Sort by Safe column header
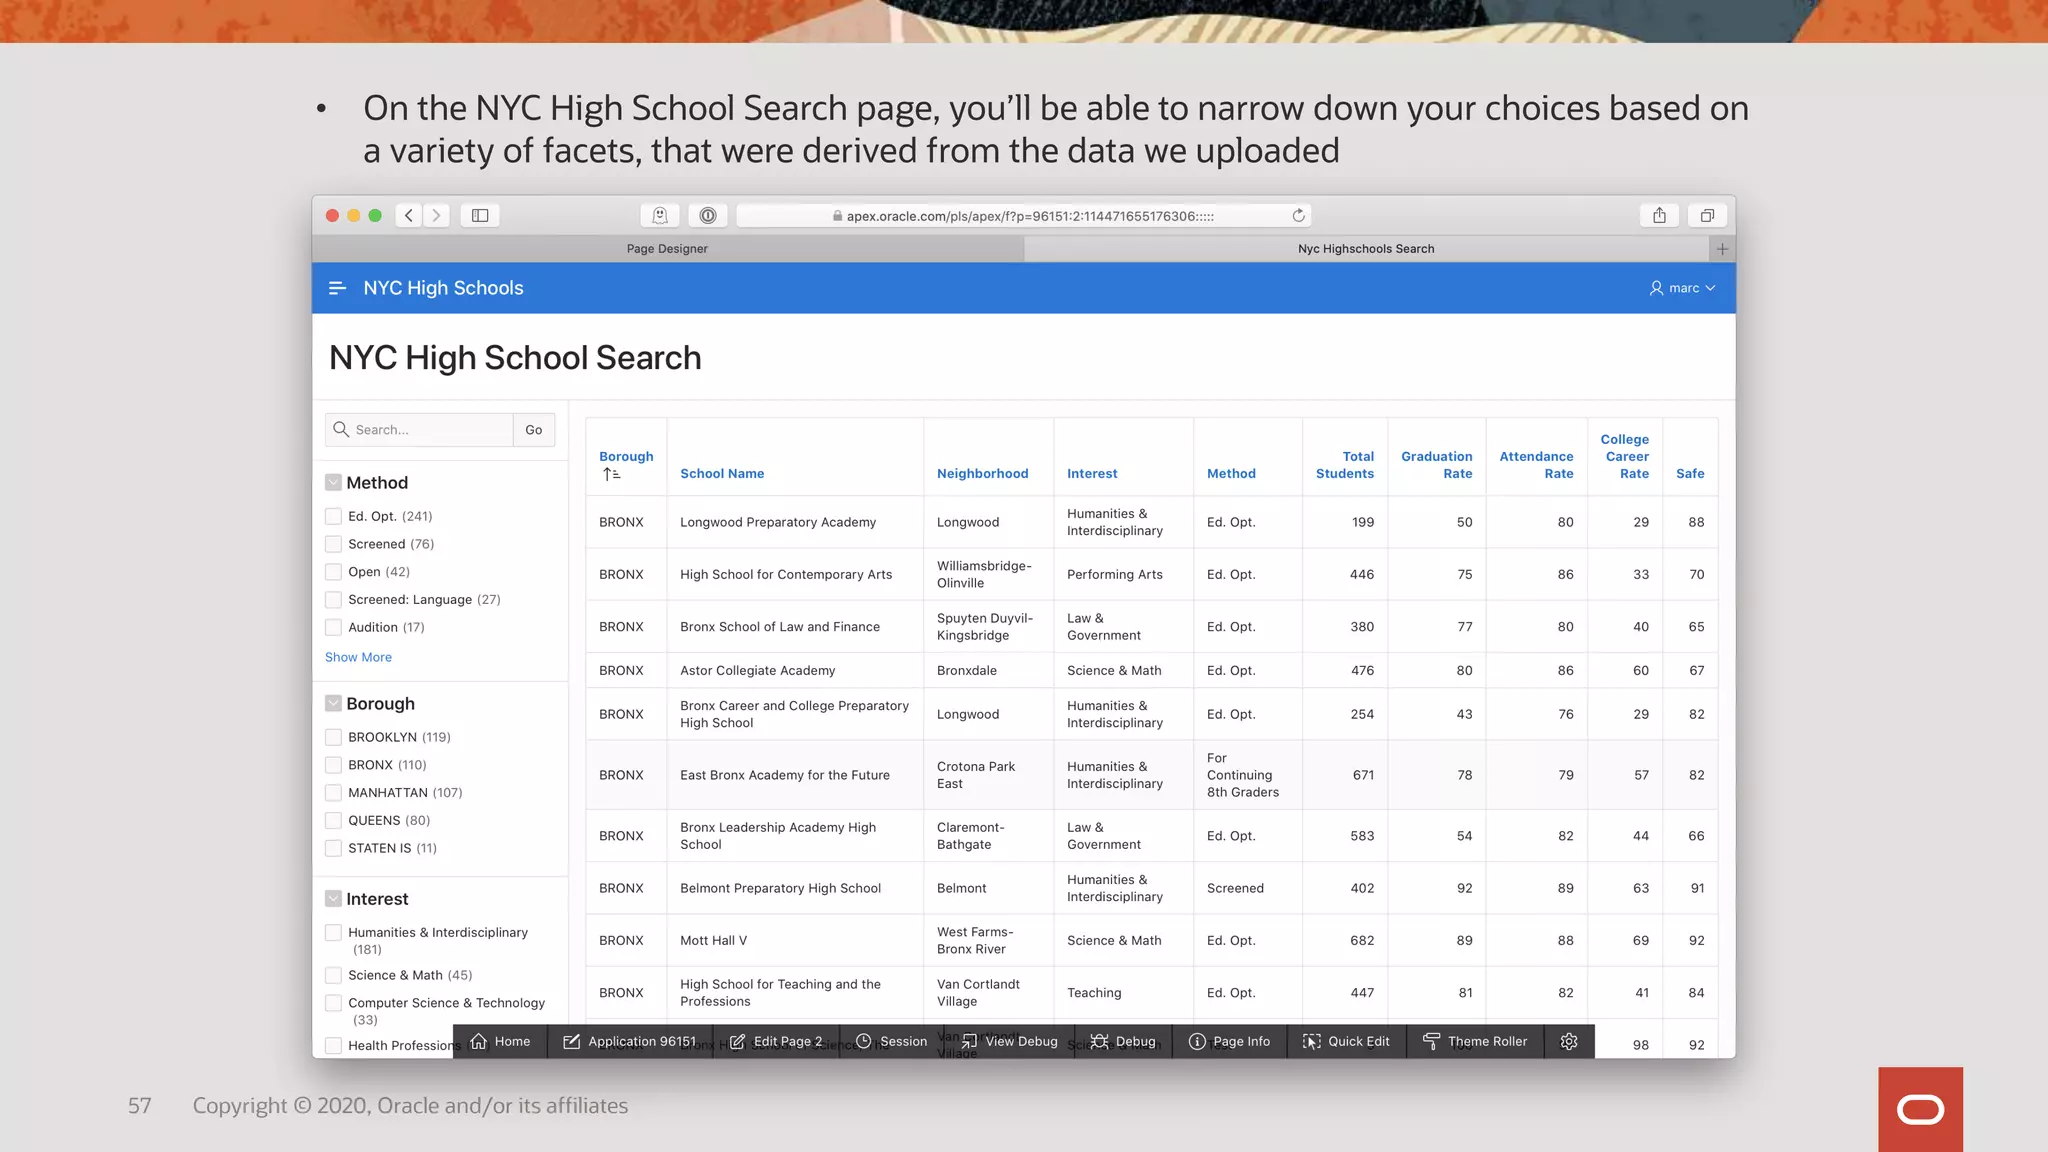Screen dimensions: 2048x1152 1690,474
